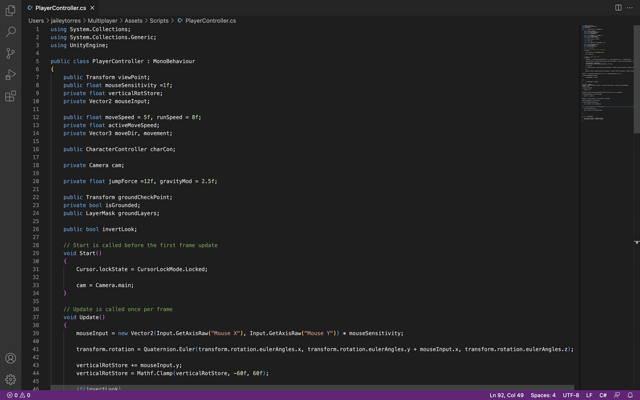Click the minimap code overview
This screenshot has height=400, width=640.
[607, 73]
